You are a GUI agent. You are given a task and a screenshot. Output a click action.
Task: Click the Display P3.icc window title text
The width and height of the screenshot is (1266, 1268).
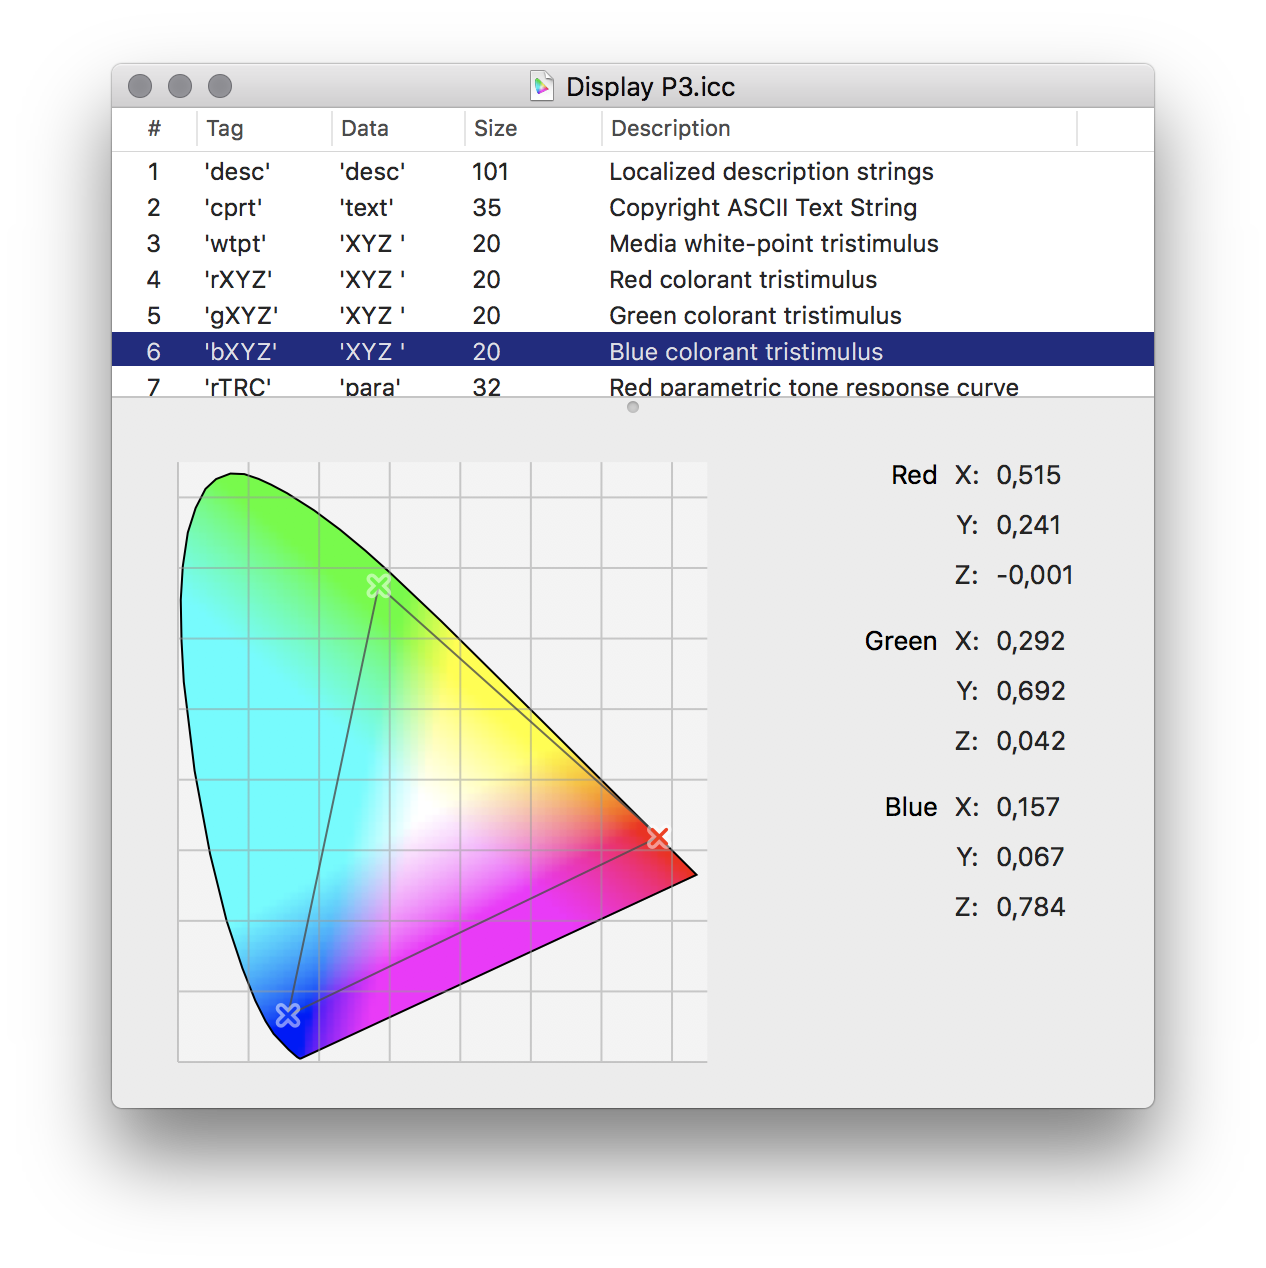click(x=650, y=87)
